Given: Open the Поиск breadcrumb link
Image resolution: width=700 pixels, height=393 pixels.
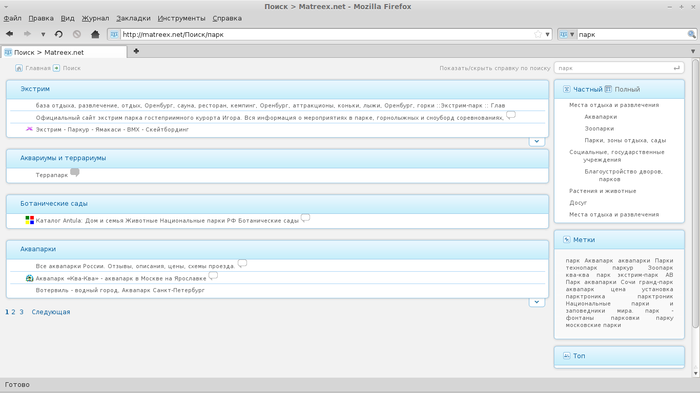Looking at the screenshot, I should pyautogui.click(x=71, y=68).
